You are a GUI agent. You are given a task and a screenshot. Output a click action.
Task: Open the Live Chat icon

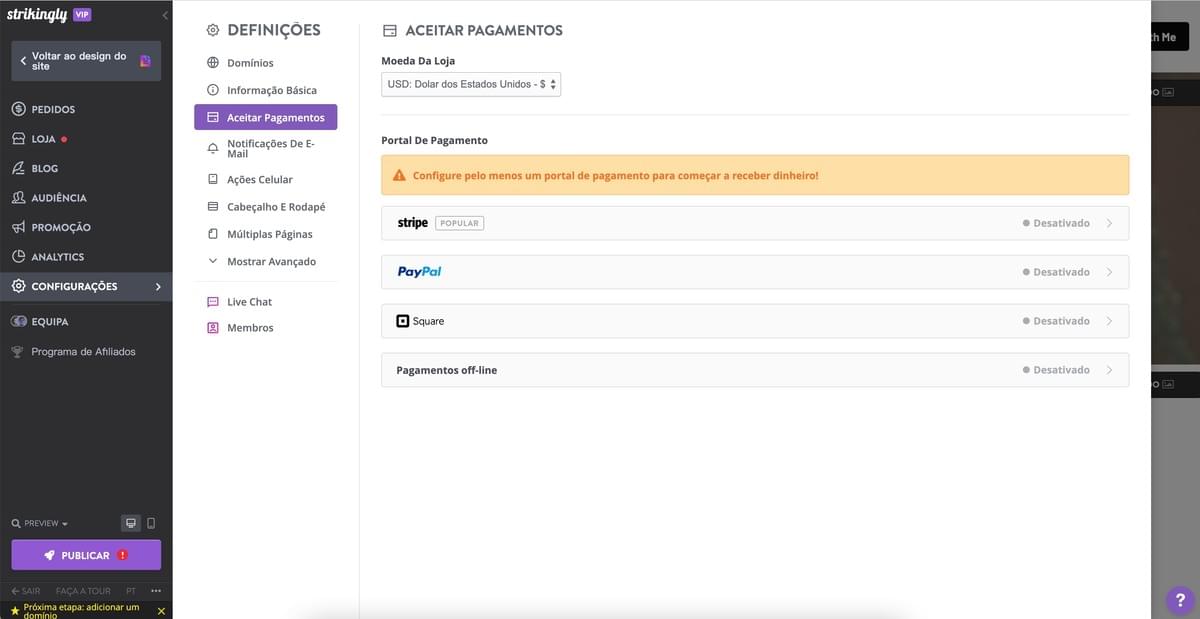coord(212,301)
